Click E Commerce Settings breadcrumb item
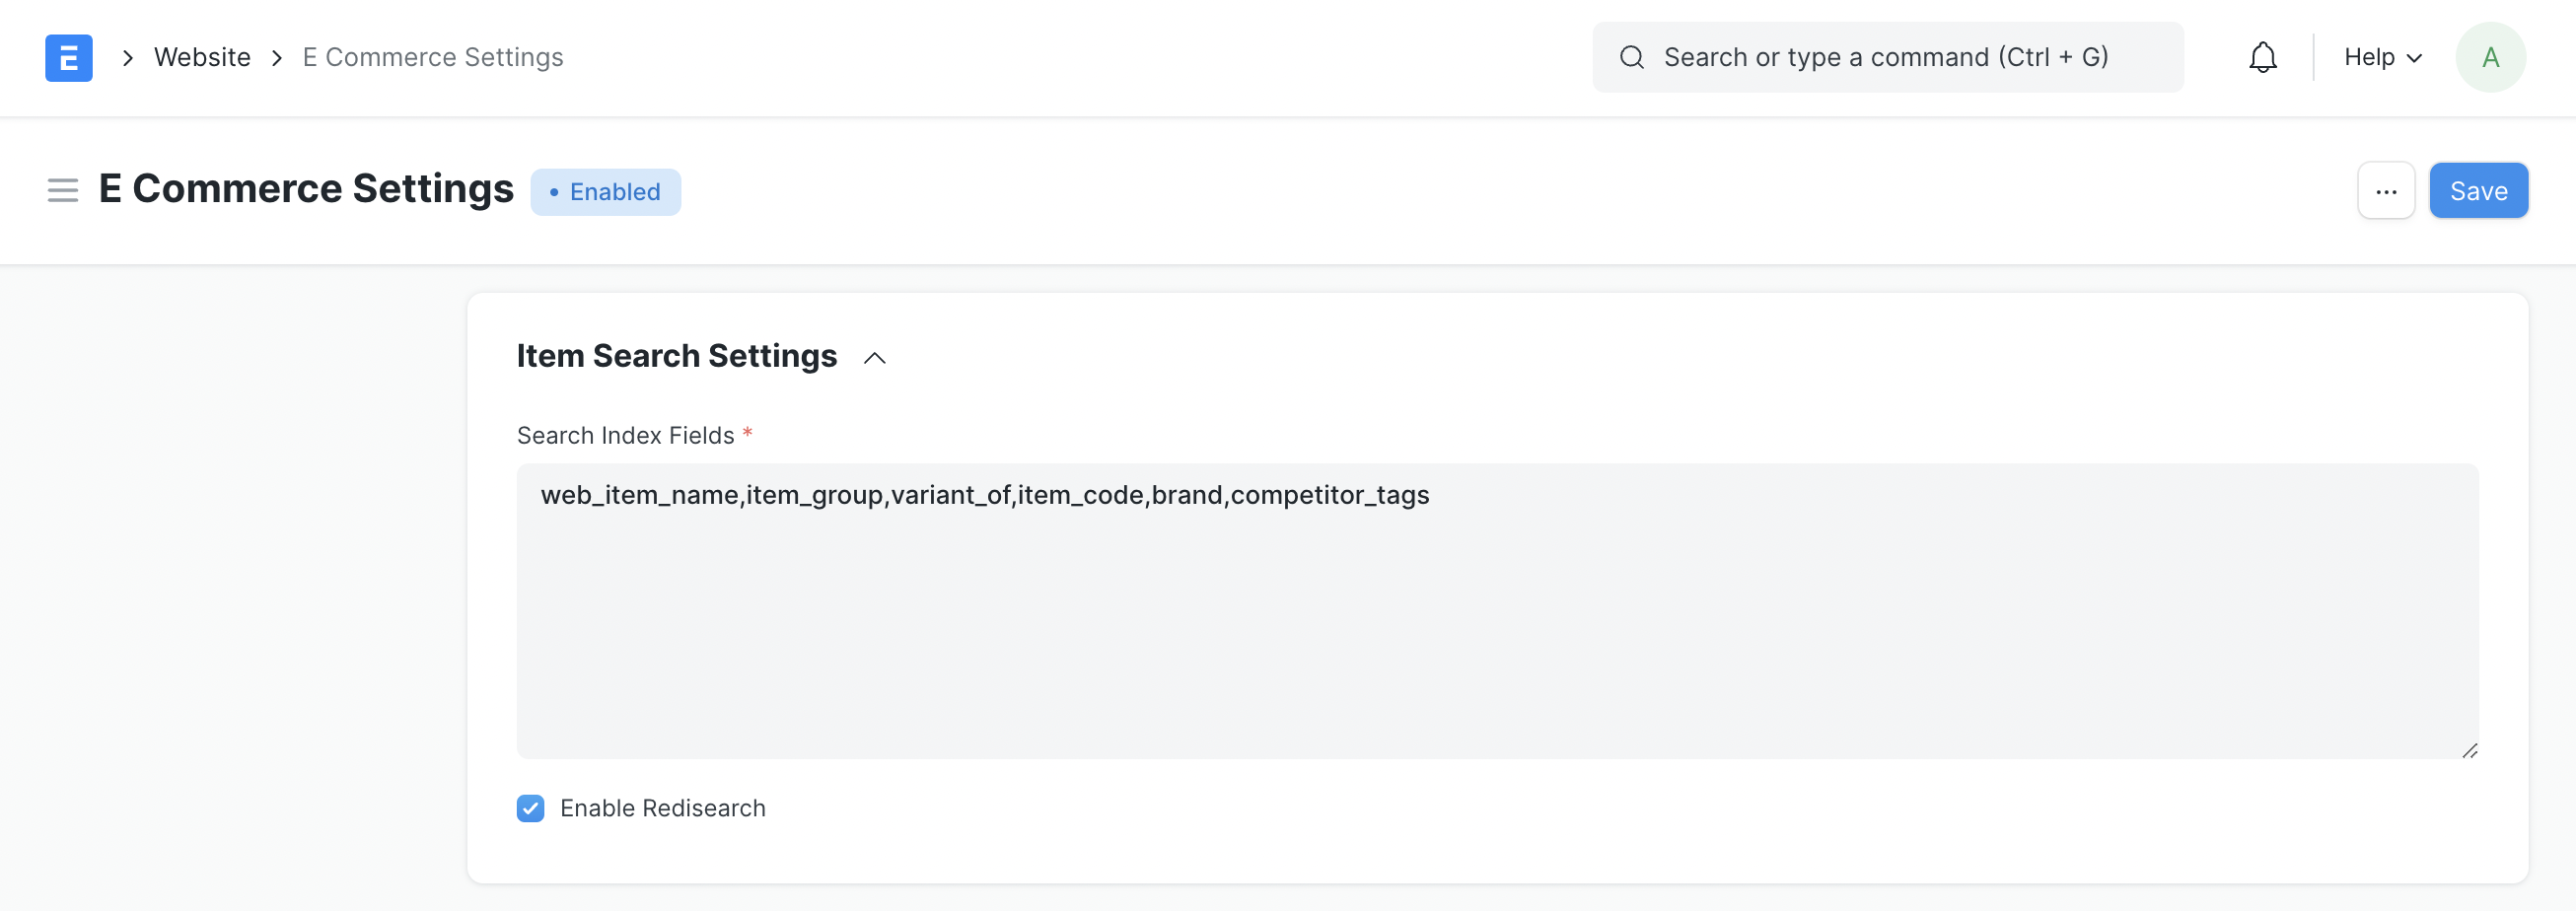The height and width of the screenshot is (911, 2576). pyautogui.click(x=432, y=58)
